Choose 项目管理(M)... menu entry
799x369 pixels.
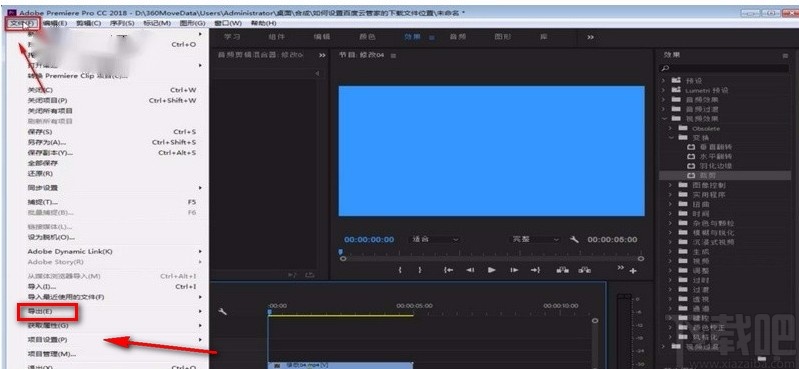pyautogui.click(x=51, y=354)
